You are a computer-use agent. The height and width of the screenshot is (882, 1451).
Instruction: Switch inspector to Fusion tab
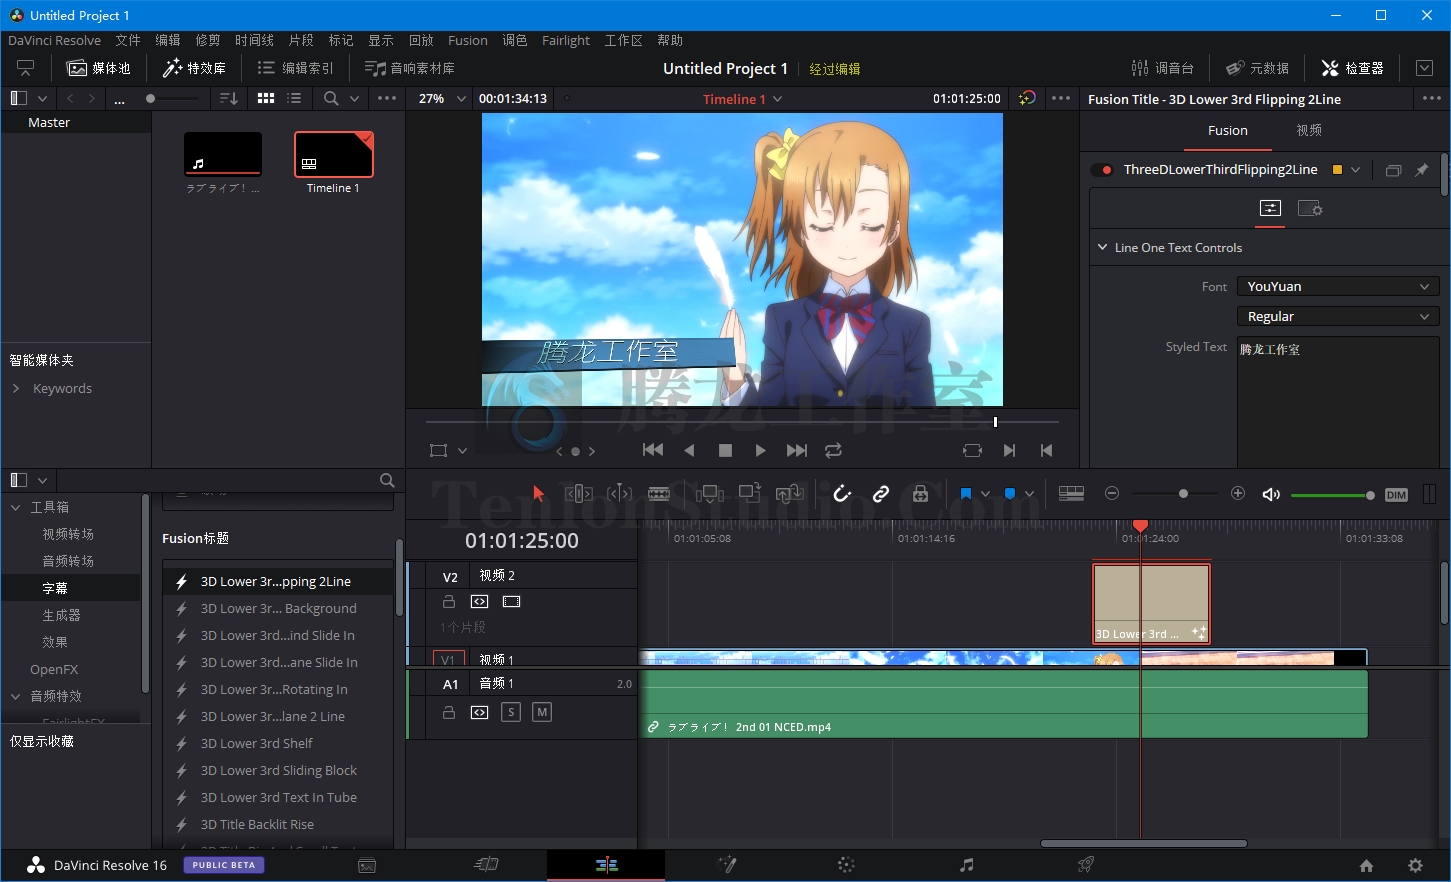pyautogui.click(x=1227, y=130)
